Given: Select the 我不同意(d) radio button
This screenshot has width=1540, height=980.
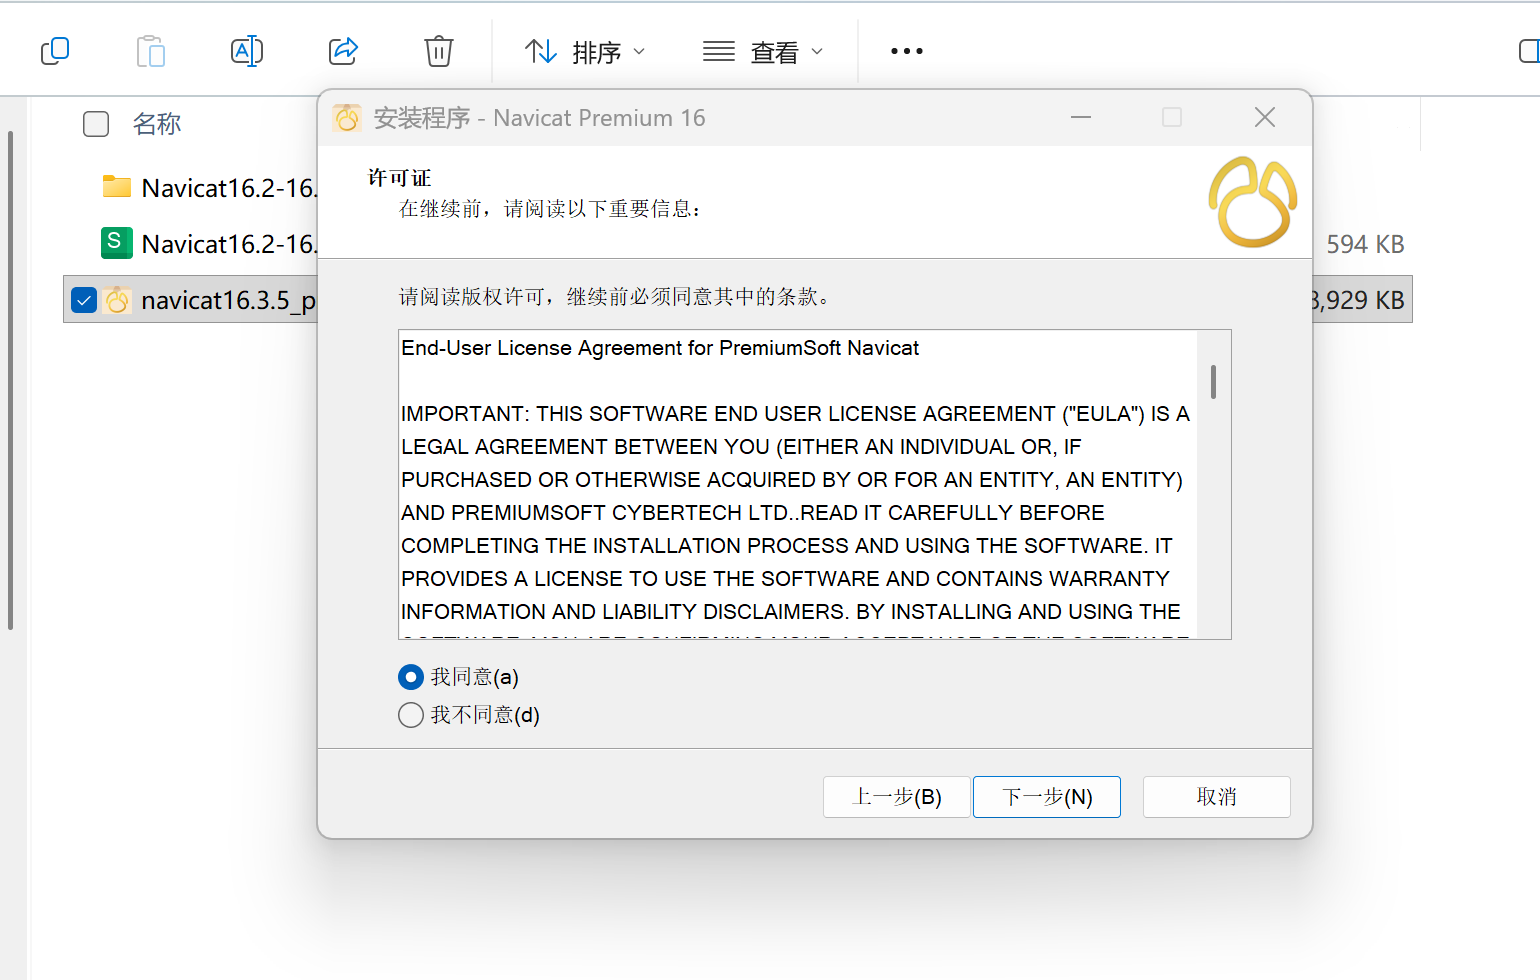Looking at the screenshot, I should [411, 715].
